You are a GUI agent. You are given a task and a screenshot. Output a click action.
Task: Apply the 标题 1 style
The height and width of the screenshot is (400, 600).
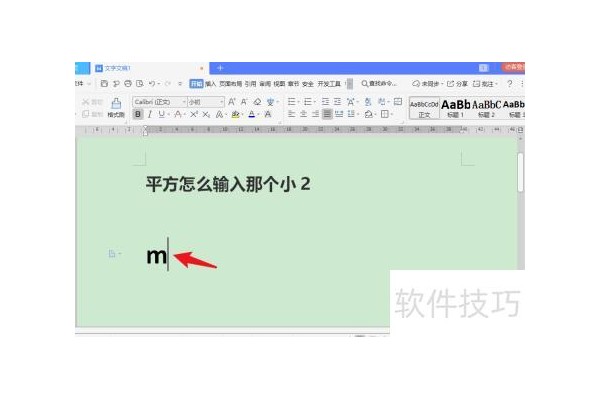pyautogui.click(x=455, y=108)
